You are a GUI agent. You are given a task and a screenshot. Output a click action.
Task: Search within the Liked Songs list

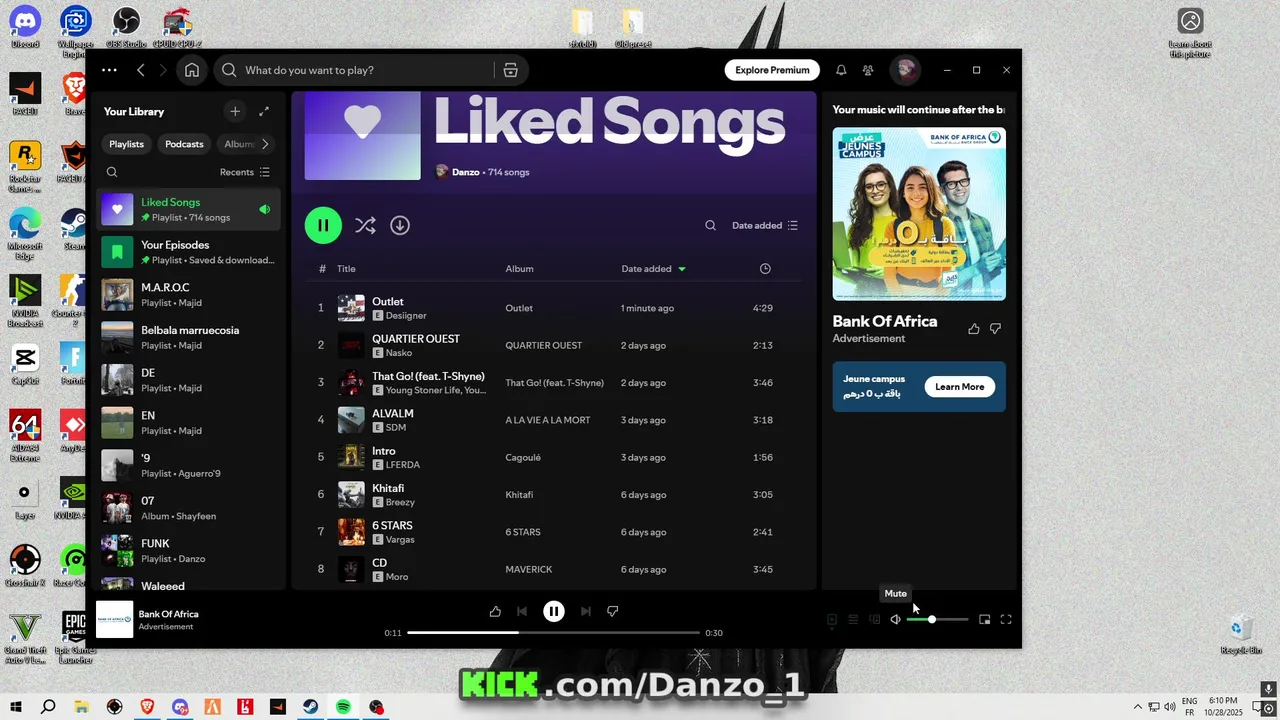710,226
